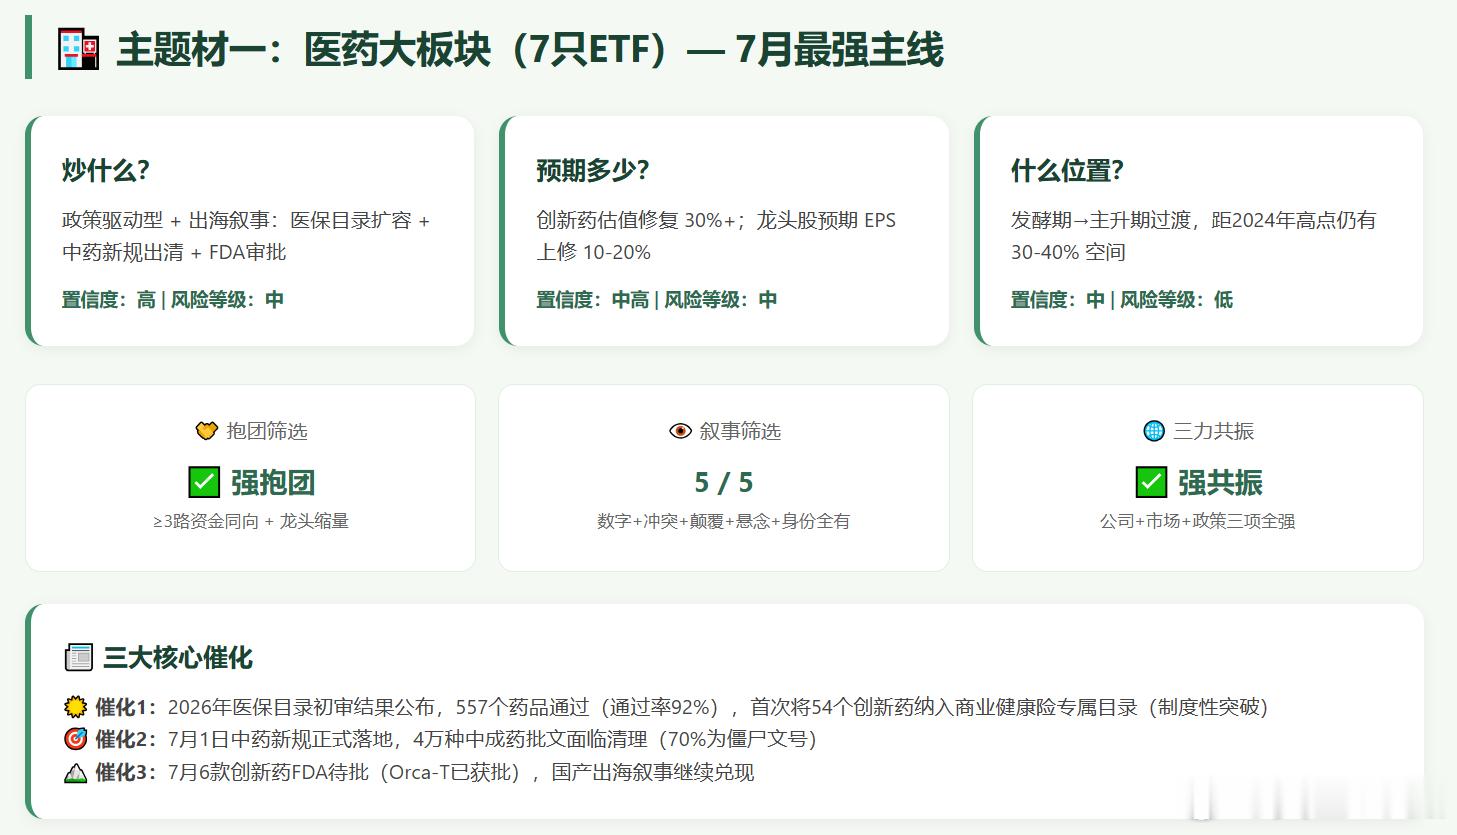Click the newspaper icon beside 三大核心催化
This screenshot has height=835, width=1457.
coord(78,657)
